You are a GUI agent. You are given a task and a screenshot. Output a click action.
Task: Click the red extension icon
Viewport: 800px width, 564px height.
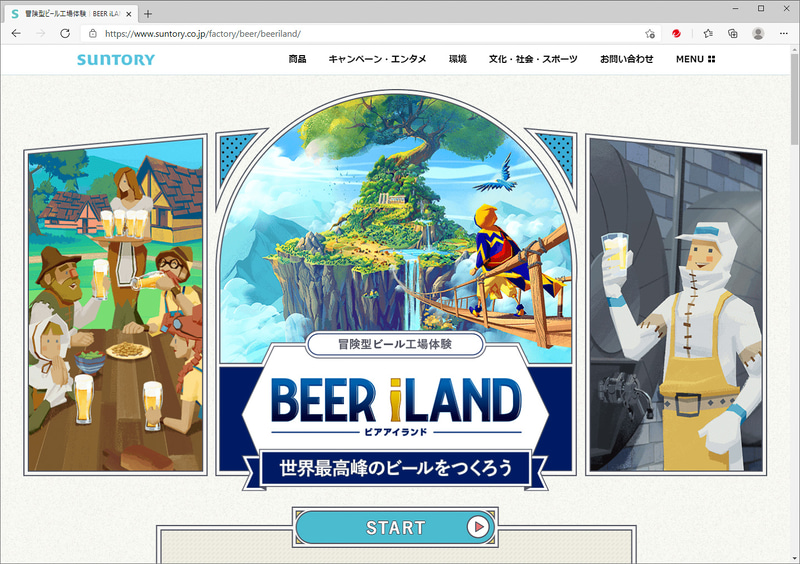[x=677, y=34]
